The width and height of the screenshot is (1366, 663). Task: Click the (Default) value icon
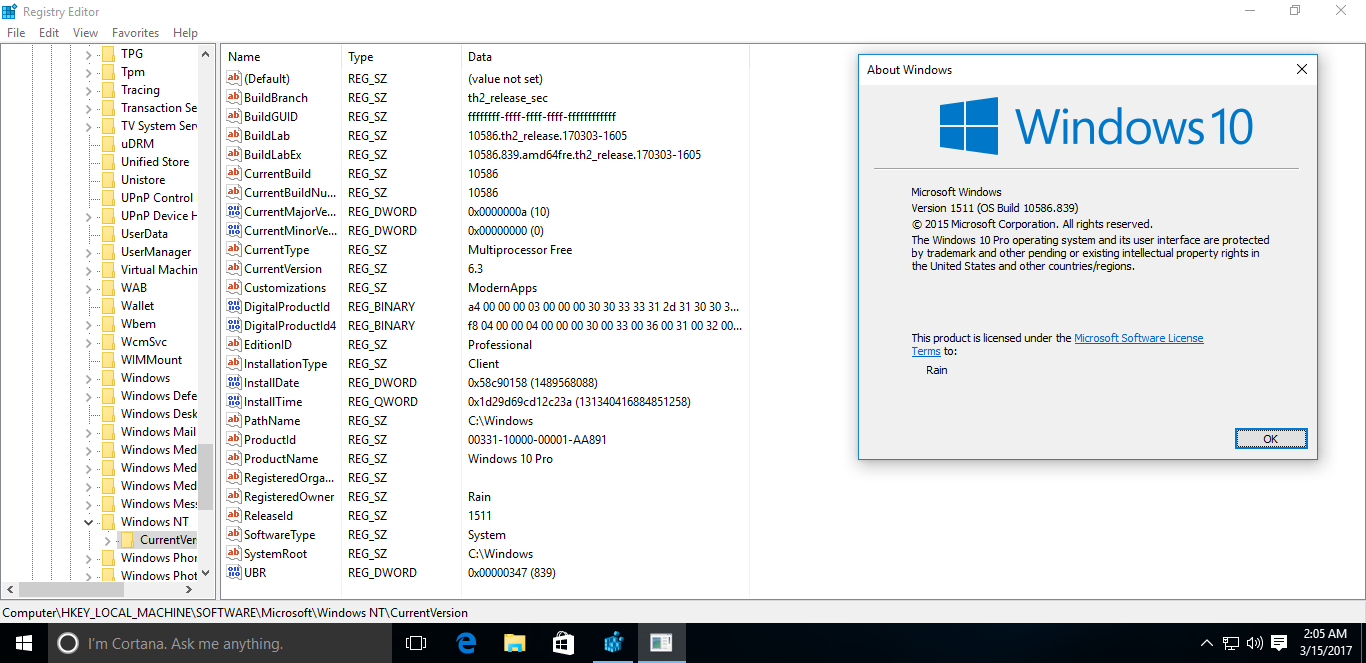pyautogui.click(x=234, y=79)
